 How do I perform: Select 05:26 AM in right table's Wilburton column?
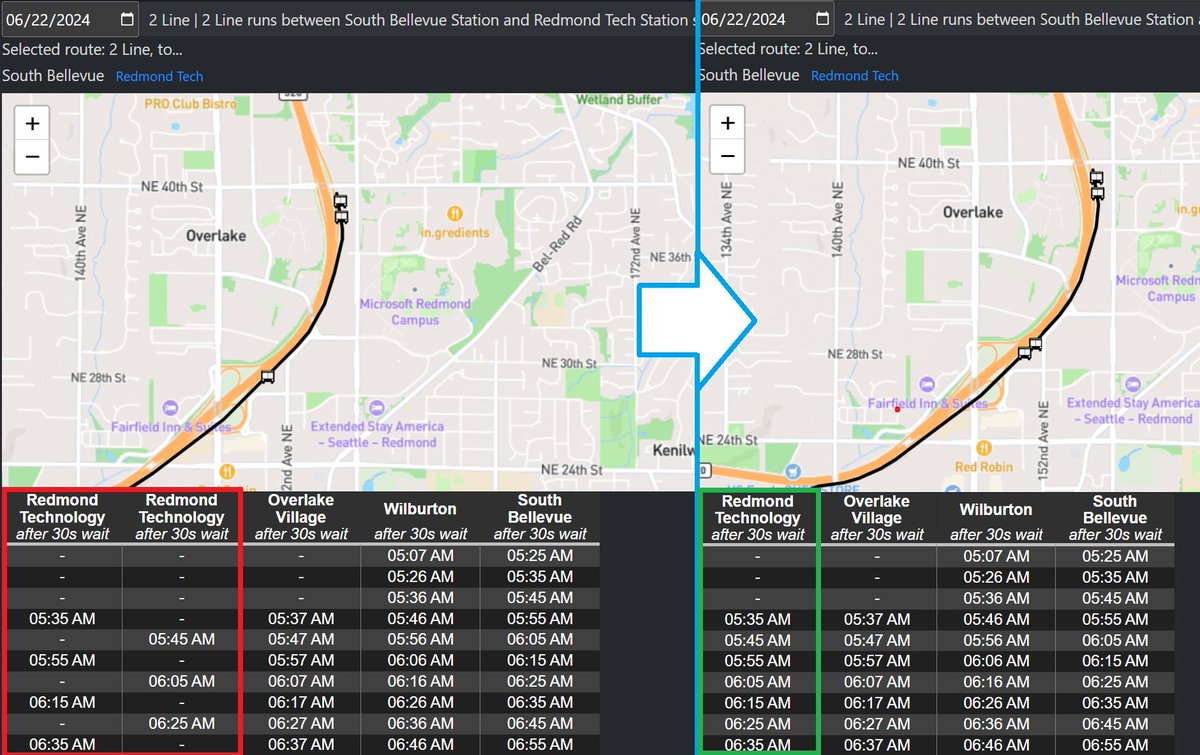click(x=996, y=577)
